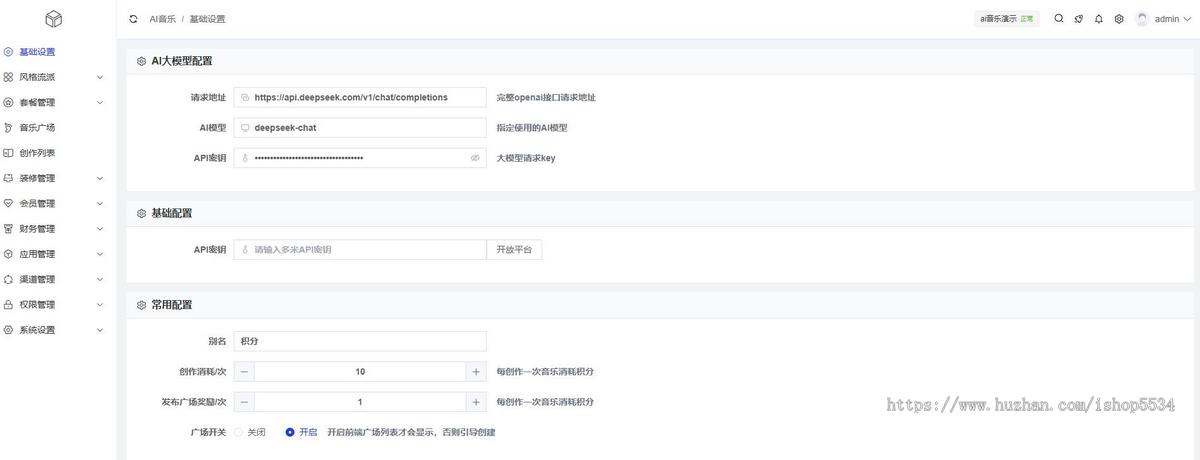The image size is (1200, 460).
Task: Open the search icon in top bar
Action: point(1059,19)
